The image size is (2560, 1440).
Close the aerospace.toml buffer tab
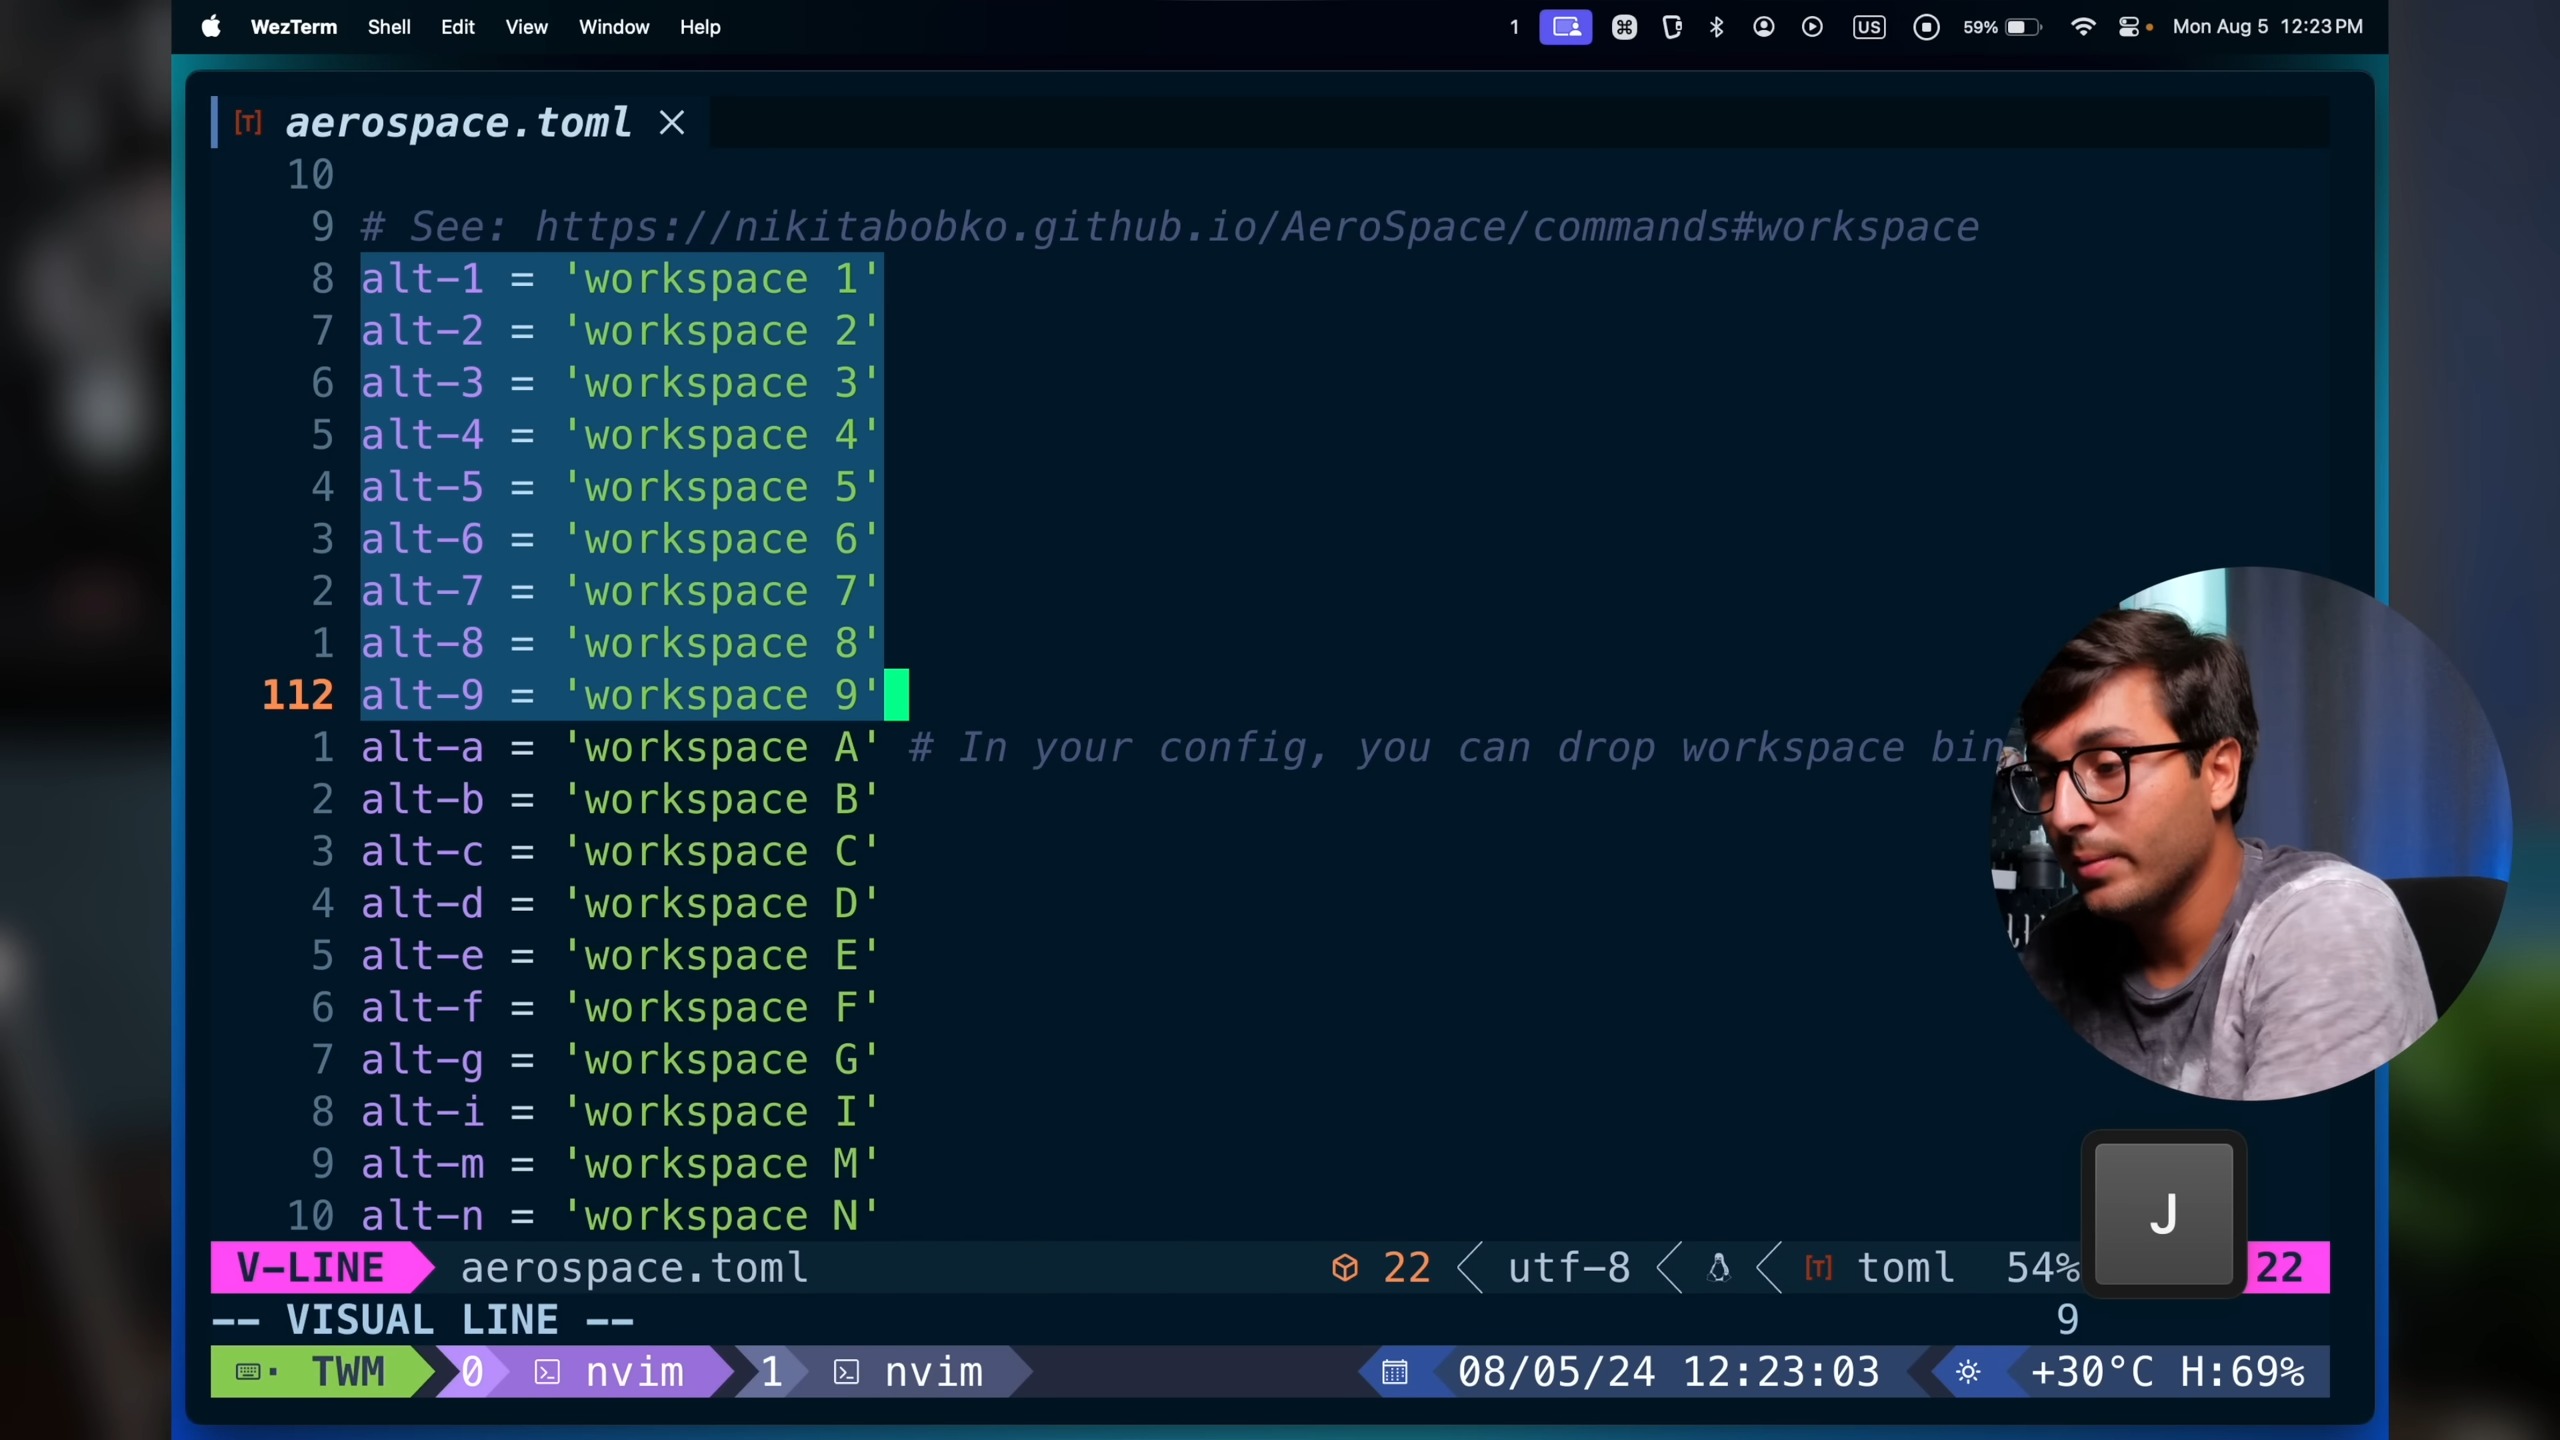(x=672, y=123)
